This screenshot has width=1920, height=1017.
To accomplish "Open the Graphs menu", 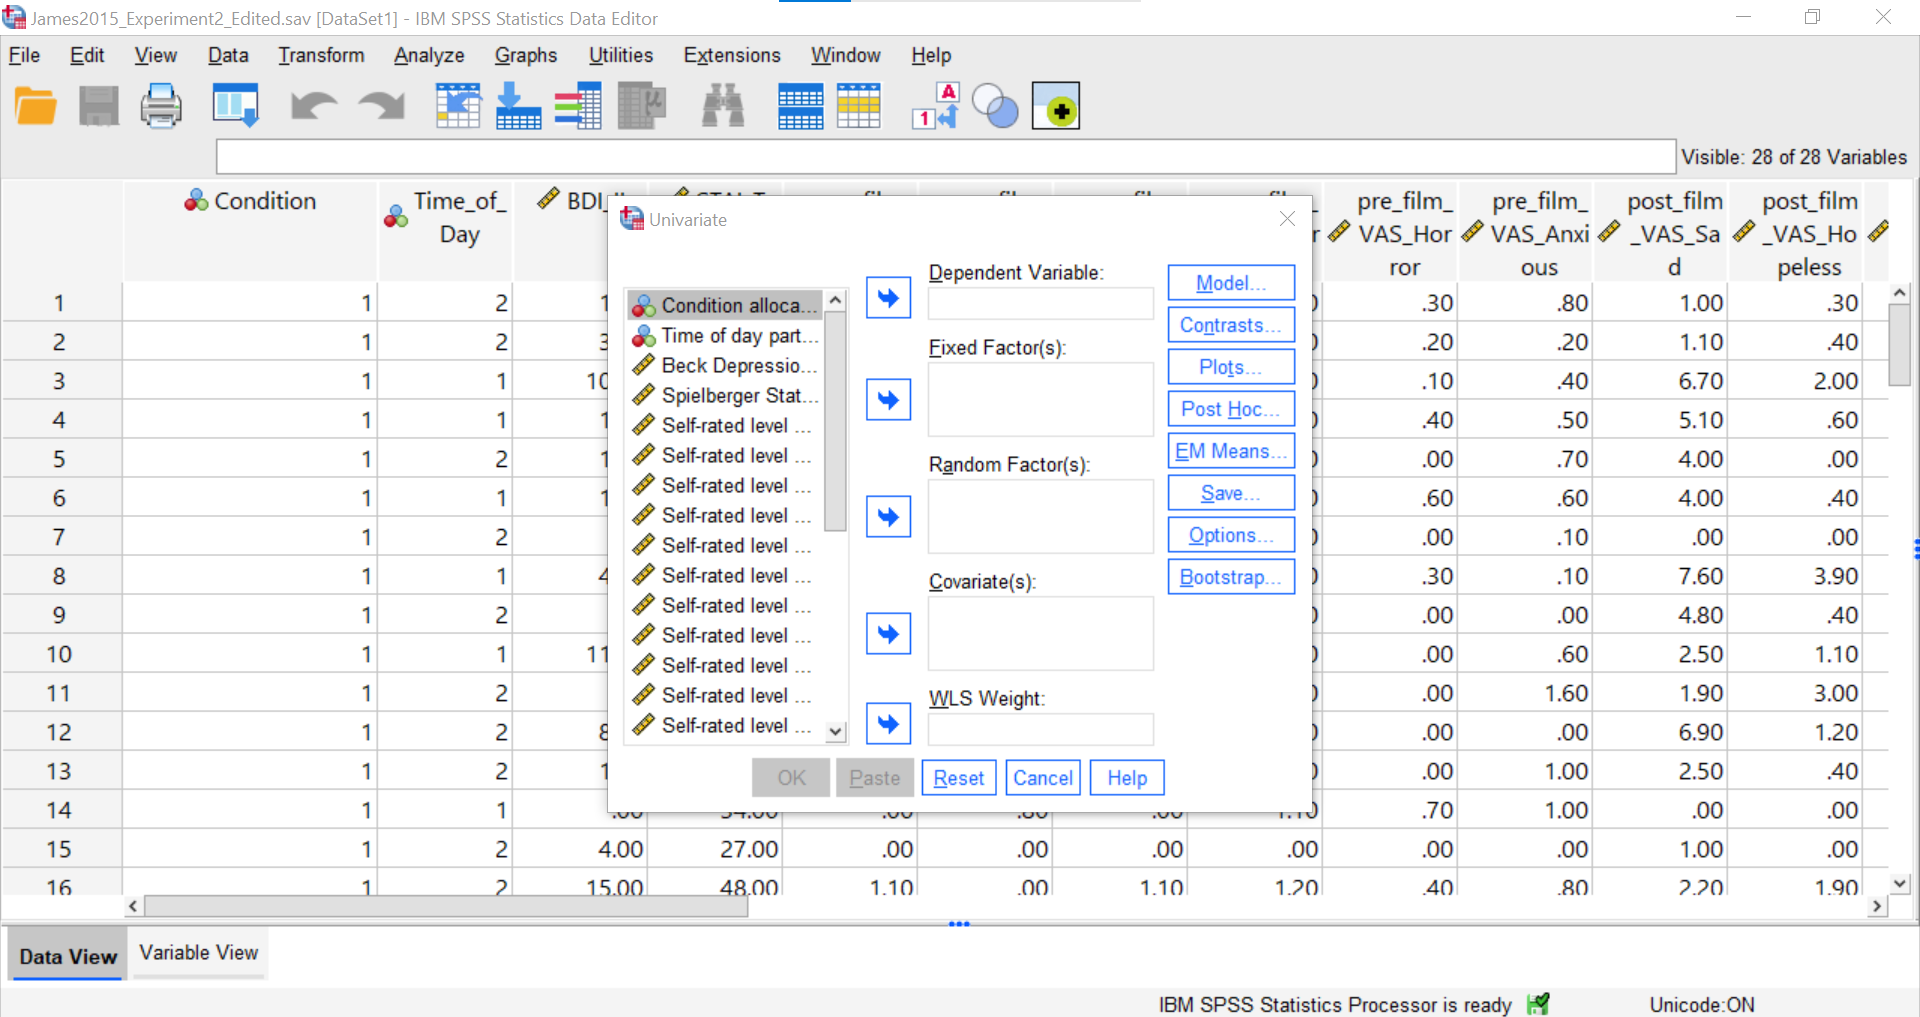I will pyautogui.click(x=526, y=56).
